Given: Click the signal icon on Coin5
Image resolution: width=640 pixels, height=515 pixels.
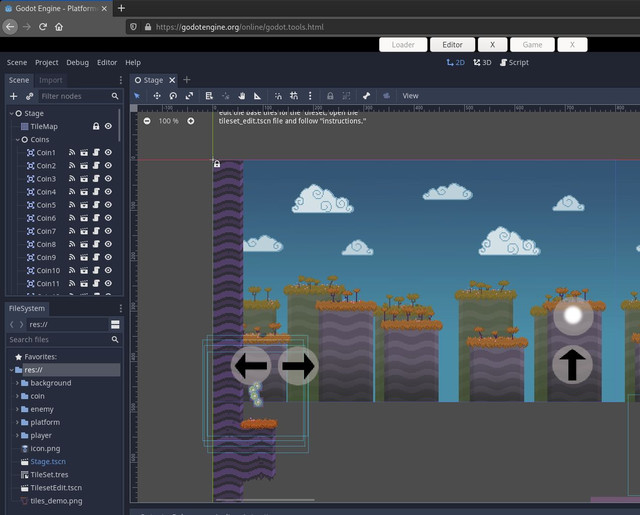Looking at the screenshot, I should pyautogui.click(x=72, y=205).
